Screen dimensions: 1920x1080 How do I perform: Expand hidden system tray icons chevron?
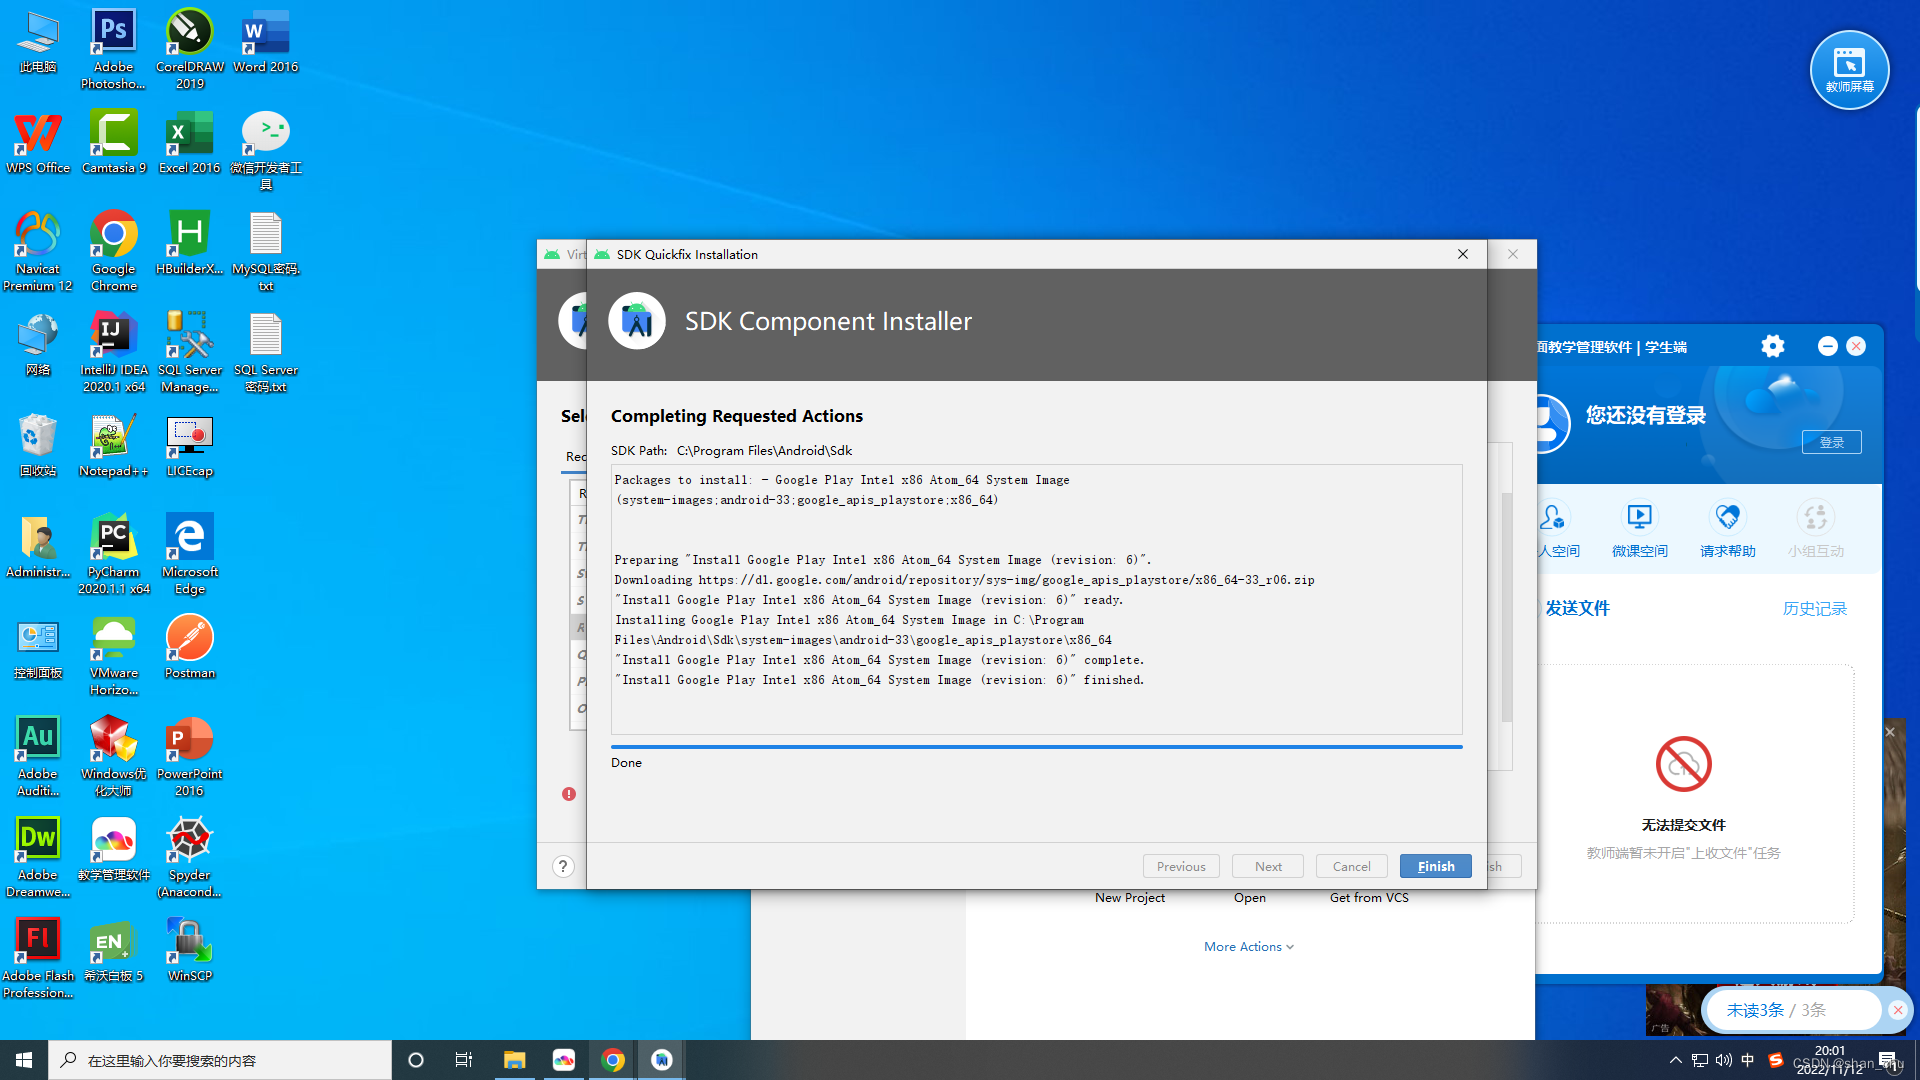(x=1676, y=1060)
